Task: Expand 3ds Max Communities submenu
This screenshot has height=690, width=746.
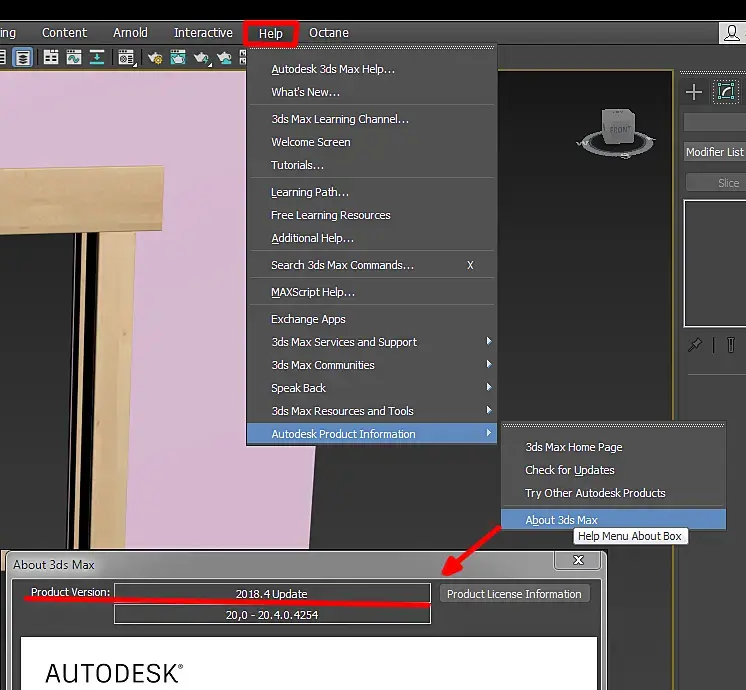Action: 372,365
